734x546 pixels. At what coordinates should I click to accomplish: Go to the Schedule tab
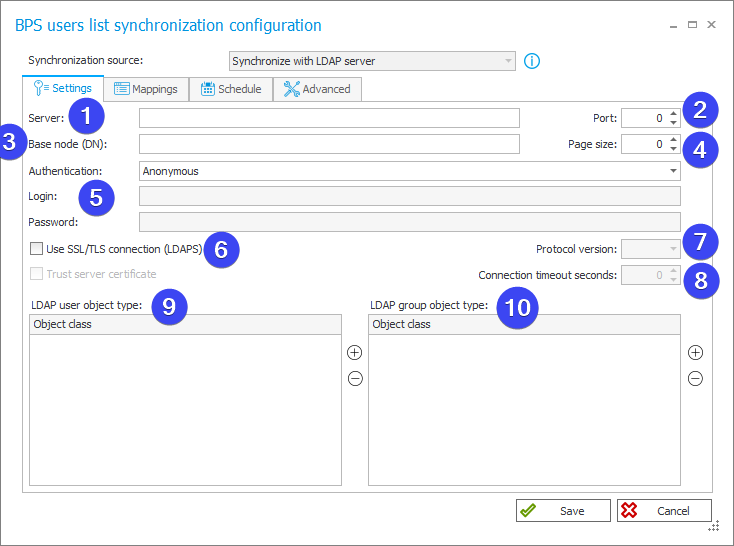pyautogui.click(x=231, y=89)
